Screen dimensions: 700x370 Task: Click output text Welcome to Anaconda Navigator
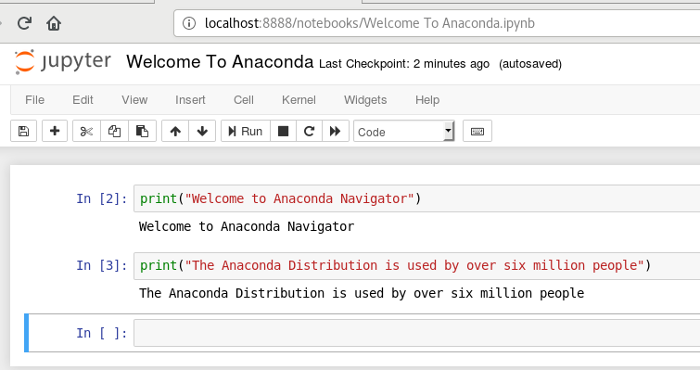[246, 227]
